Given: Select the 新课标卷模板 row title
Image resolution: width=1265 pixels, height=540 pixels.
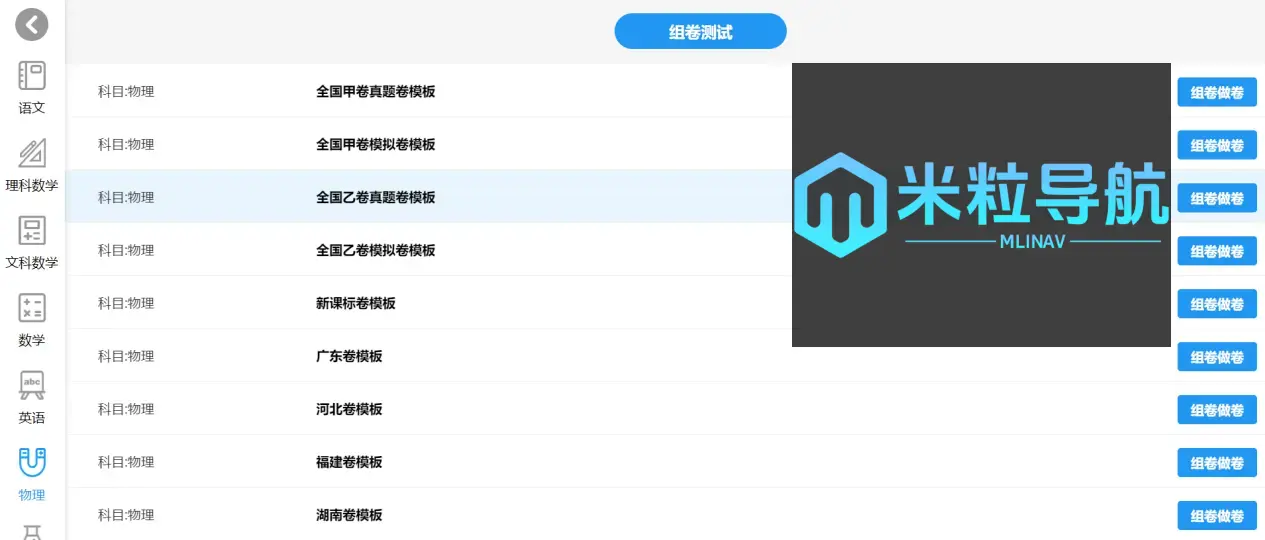Looking at the screenshot, I should pyautogui.click(x=356, y=303).
